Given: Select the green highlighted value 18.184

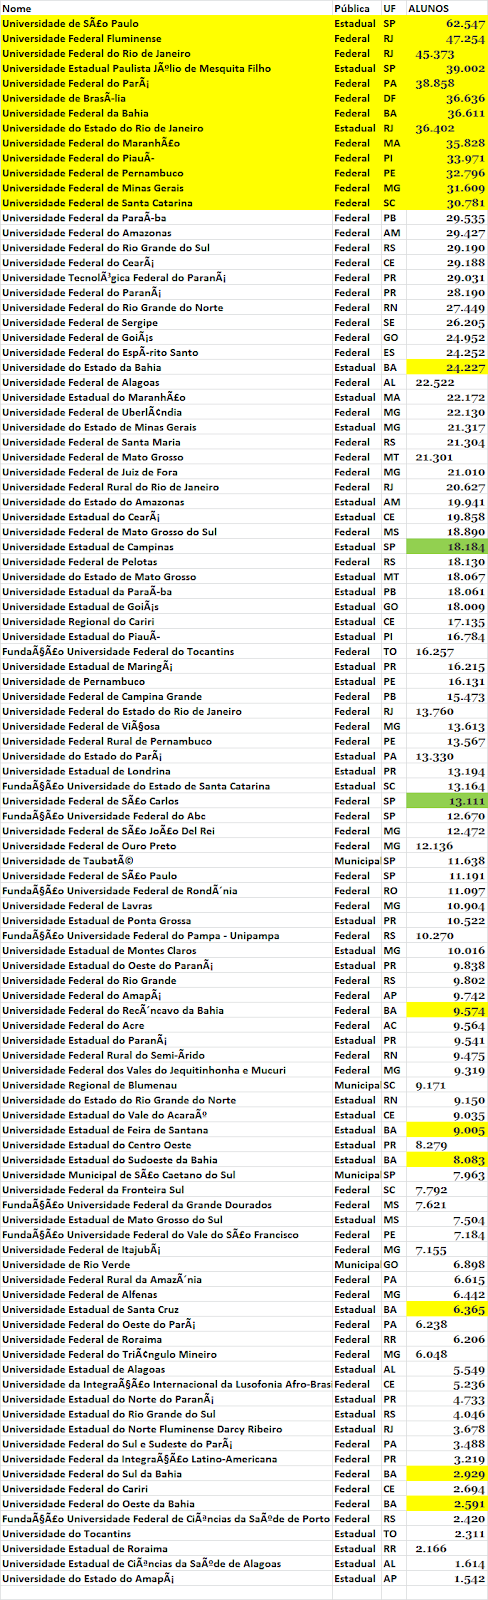Looking at the screenshot, I should (x=465, y=548).
